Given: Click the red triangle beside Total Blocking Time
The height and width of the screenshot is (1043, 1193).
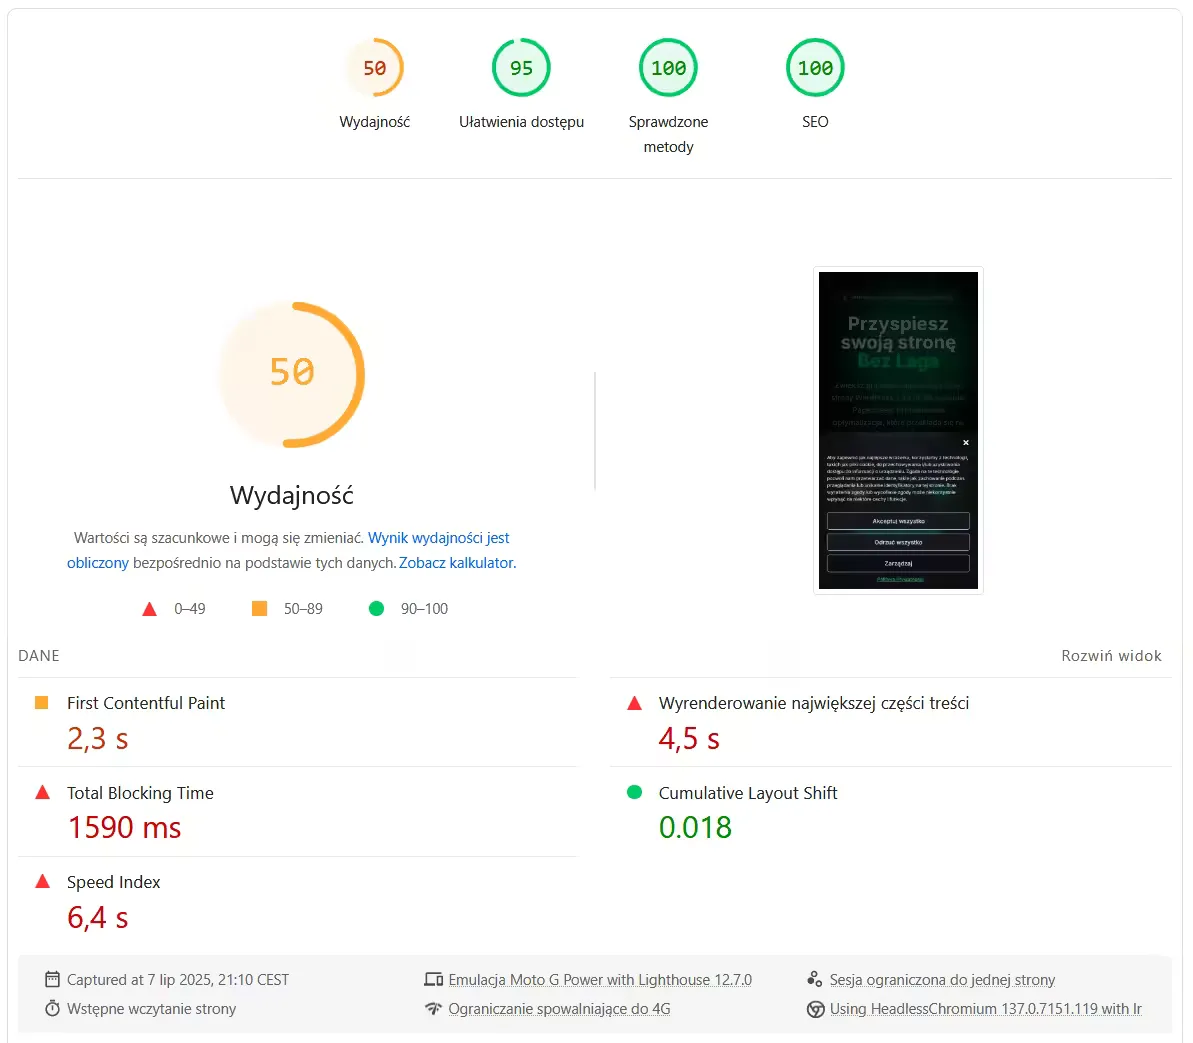Looking at the screenshot, I should [43, 792].
